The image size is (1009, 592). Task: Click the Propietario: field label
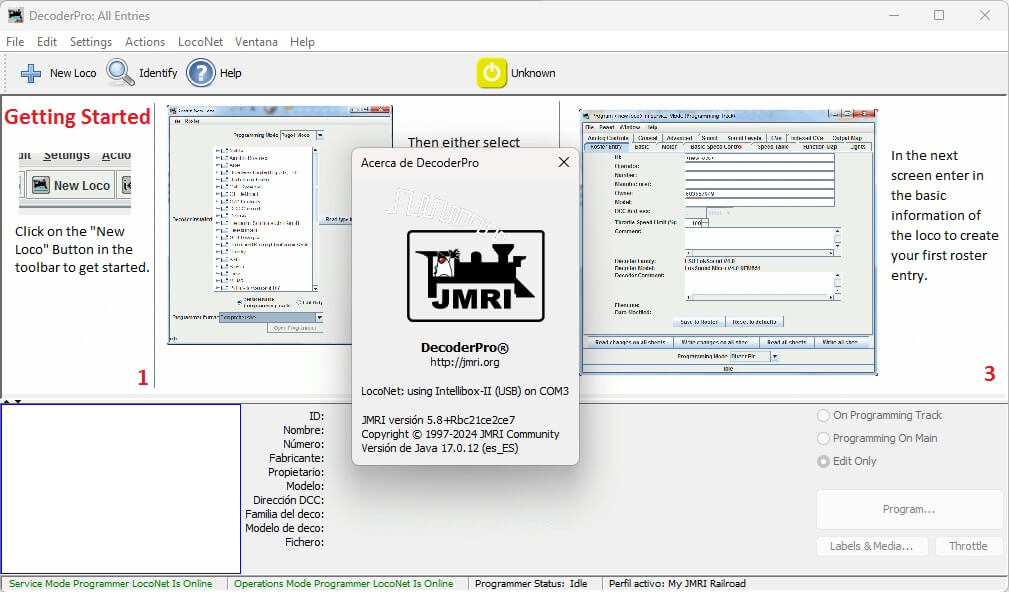[296, 472]
